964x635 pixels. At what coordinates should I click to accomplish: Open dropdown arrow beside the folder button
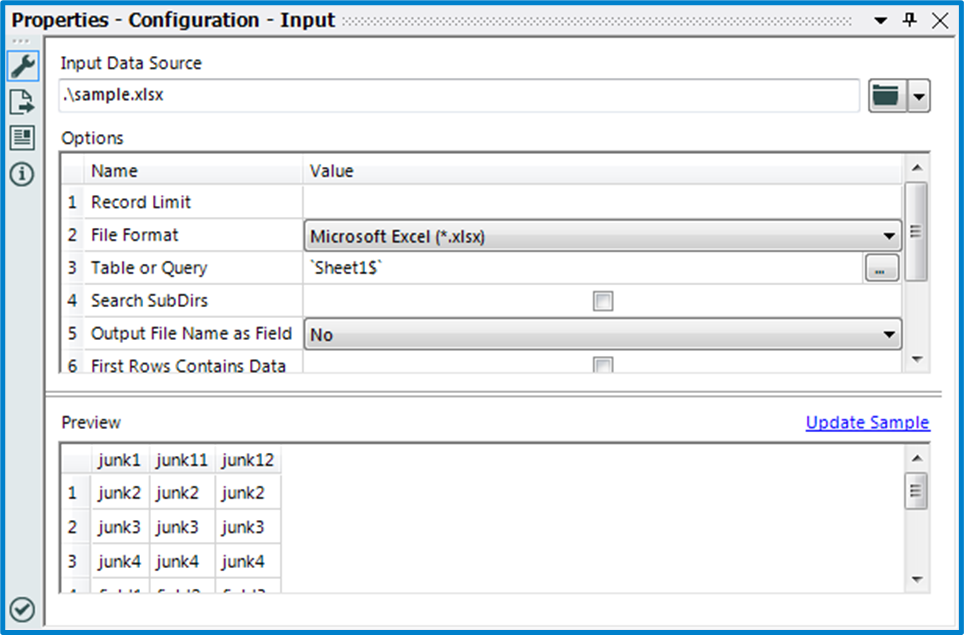point(919,97)
